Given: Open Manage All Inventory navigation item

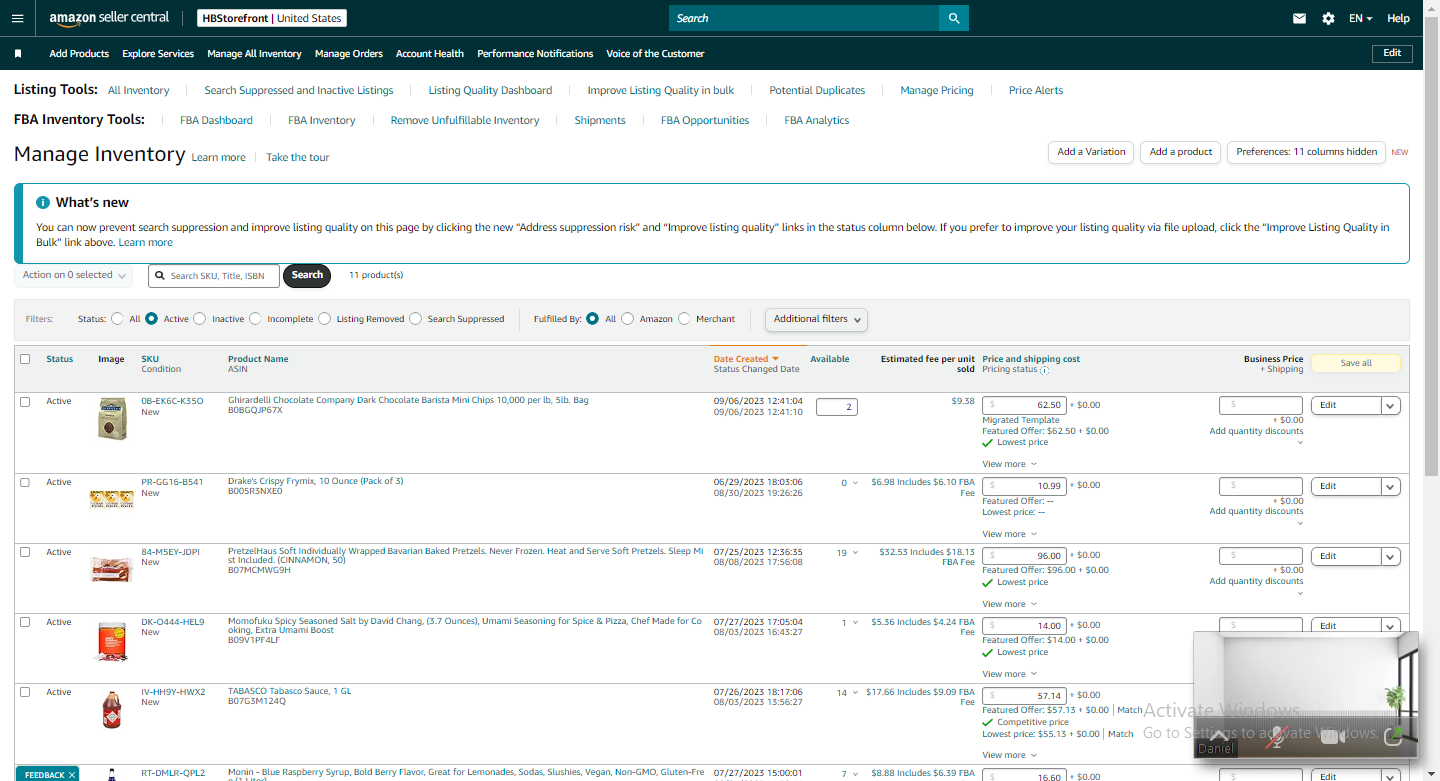Looking at the screenshot, I should click(x=254, y=54).
